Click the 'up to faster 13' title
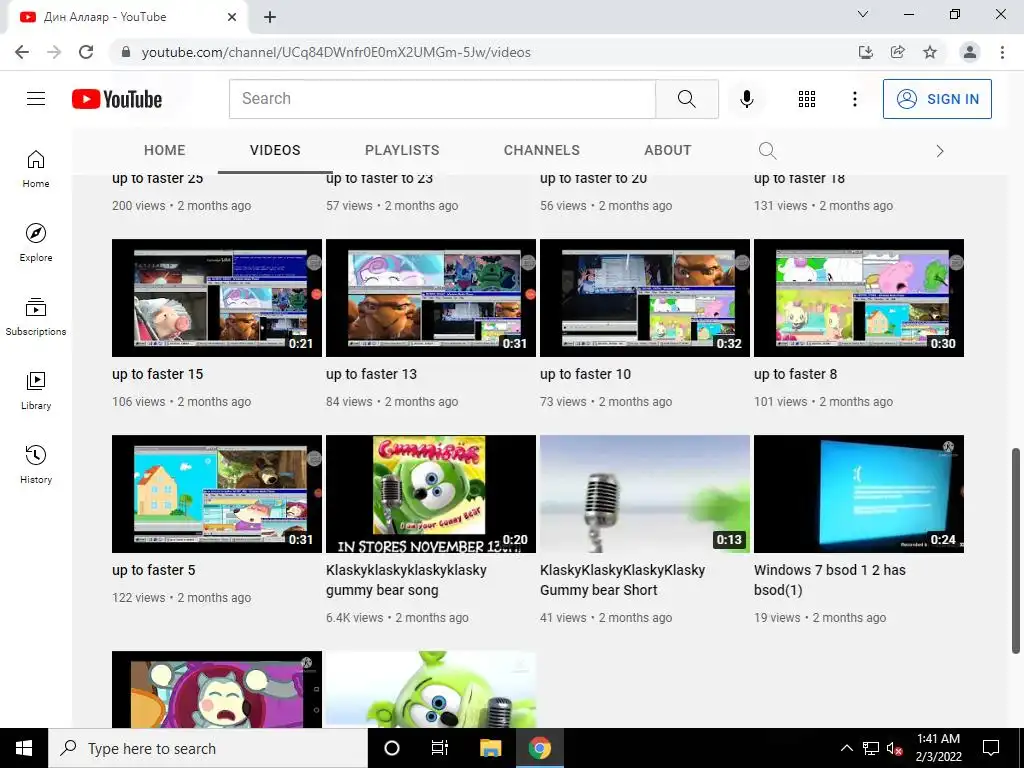The width and height of the screenshot is (1024, 768). [371, 374]
